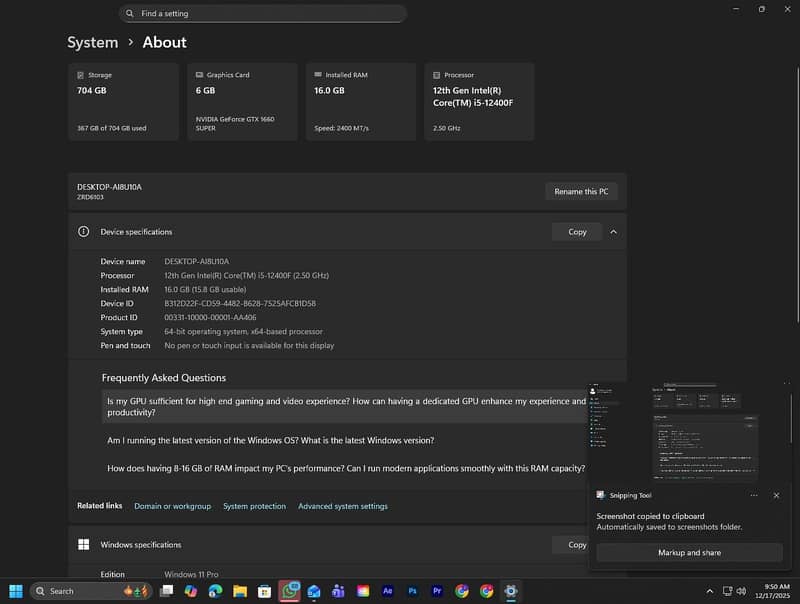The width and height of the screenshot is (800, 604).
Task: Click Markup and share in the notification
Action: click(690, 552)
